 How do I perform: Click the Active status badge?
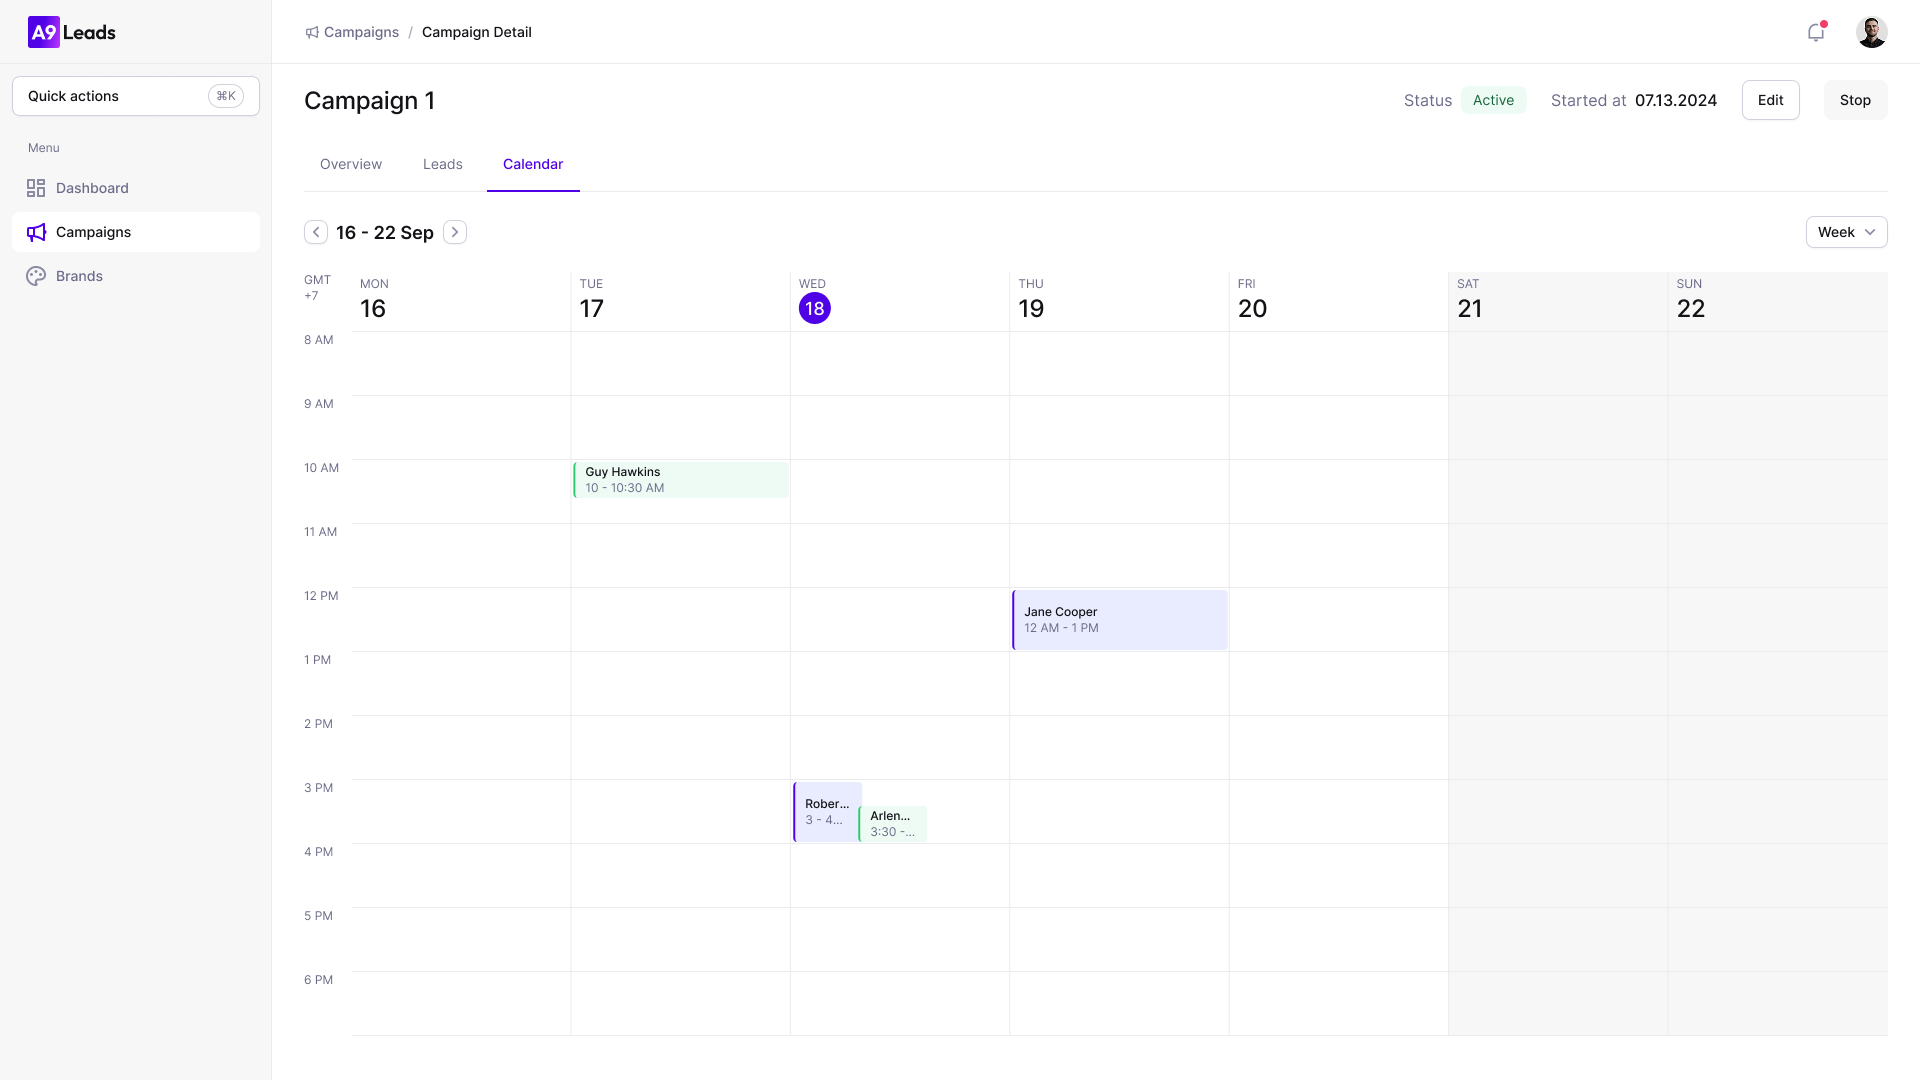pyautogui.click(x=1493, y=100)
